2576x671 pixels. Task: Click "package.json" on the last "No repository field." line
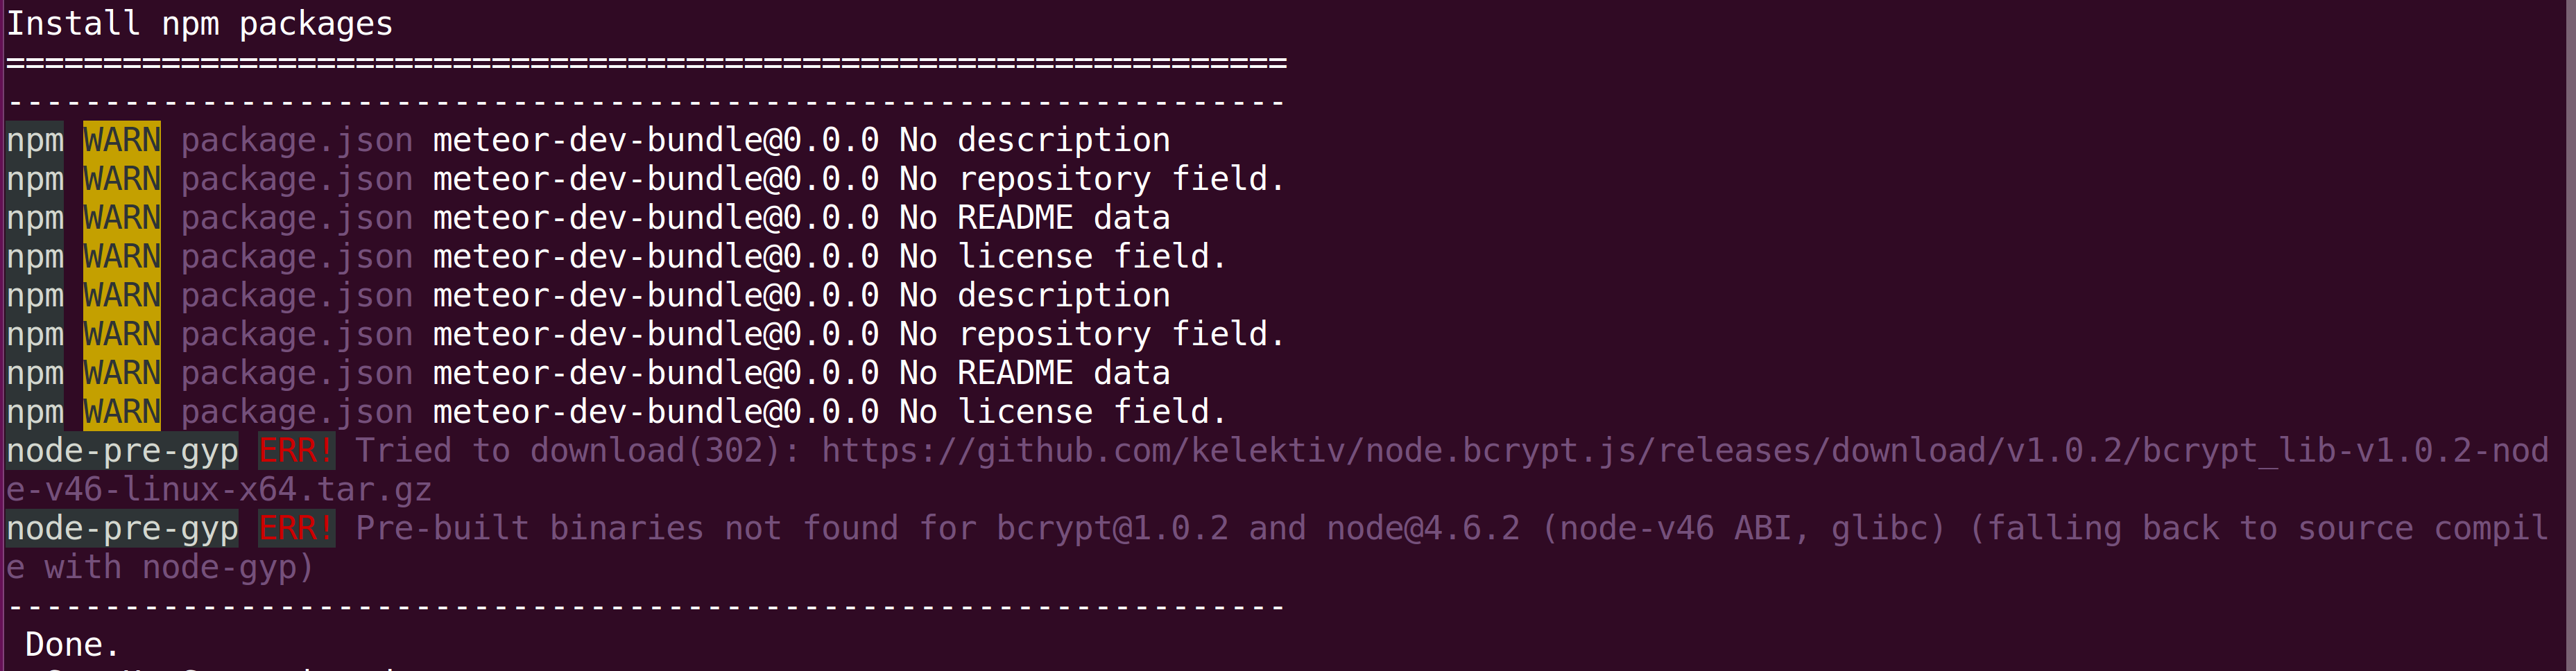(x=297, y=334)
